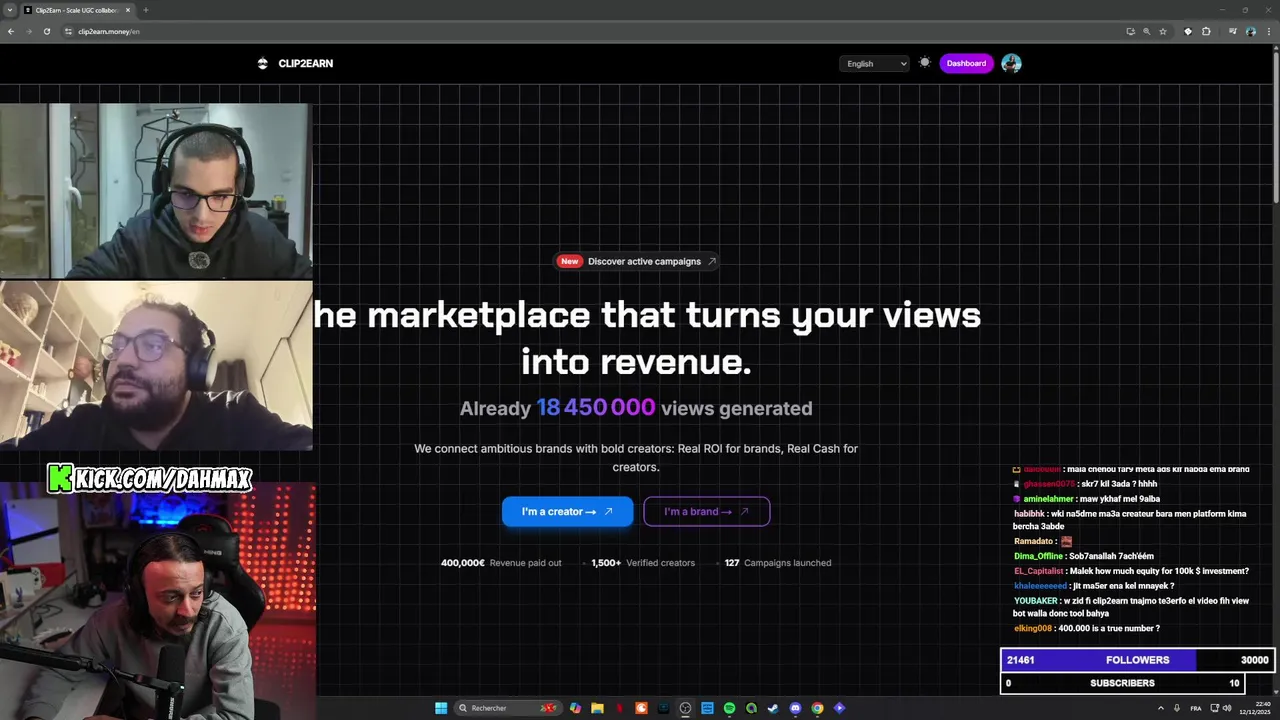Open a new browser tab

coord(146,10)
